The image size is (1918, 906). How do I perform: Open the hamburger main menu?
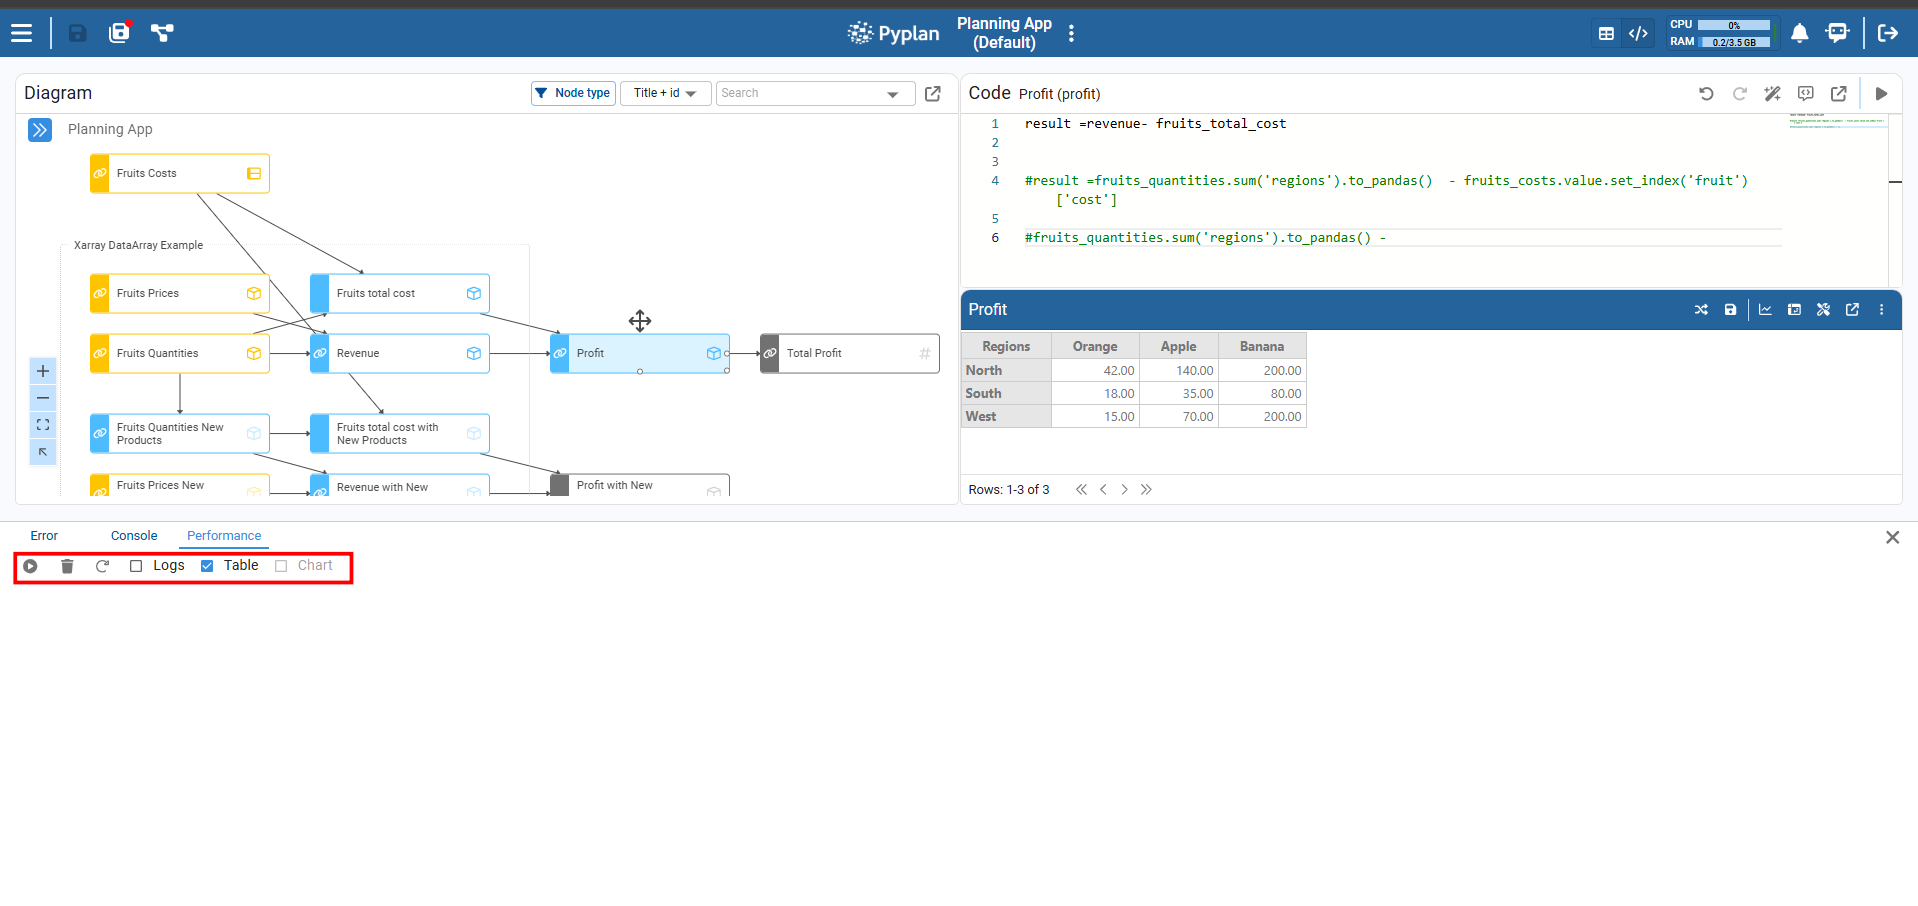(22, 33)
